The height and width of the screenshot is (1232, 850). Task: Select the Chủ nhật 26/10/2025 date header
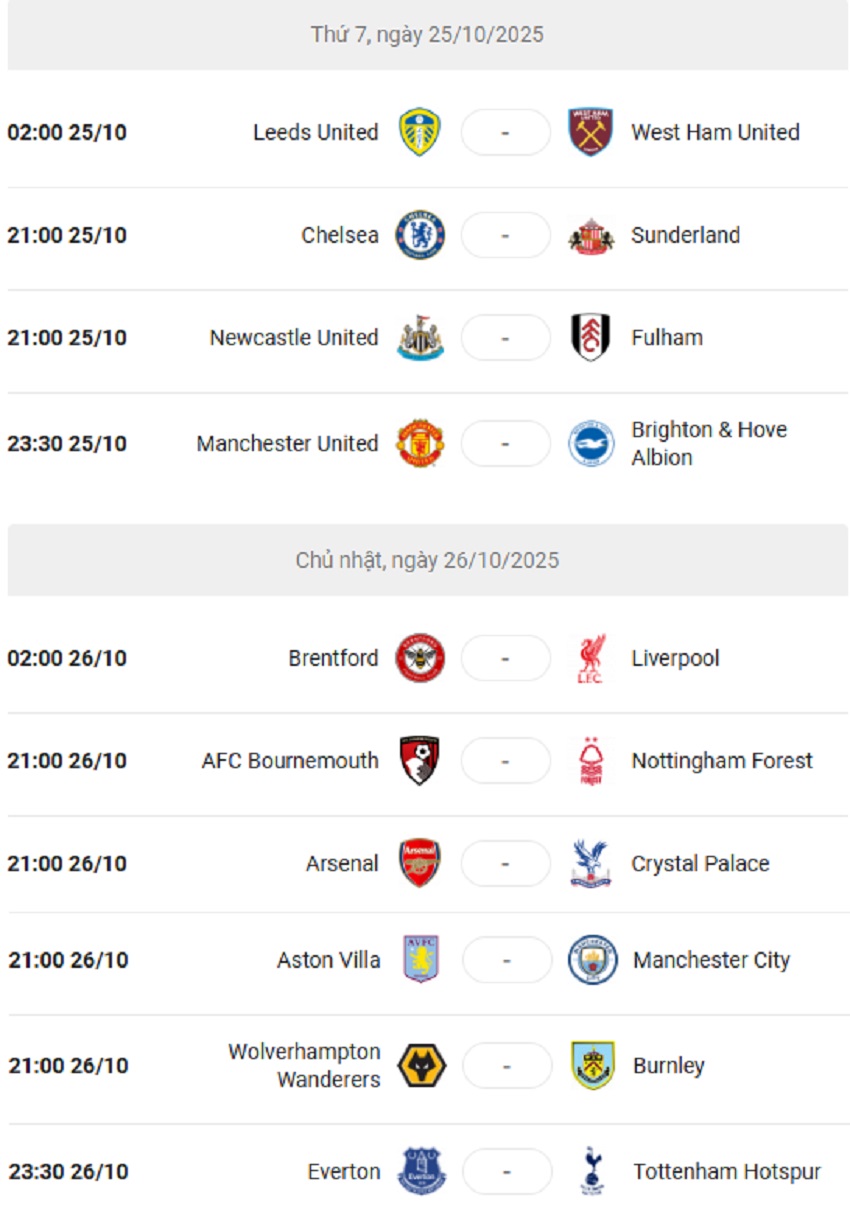(427, 560)
